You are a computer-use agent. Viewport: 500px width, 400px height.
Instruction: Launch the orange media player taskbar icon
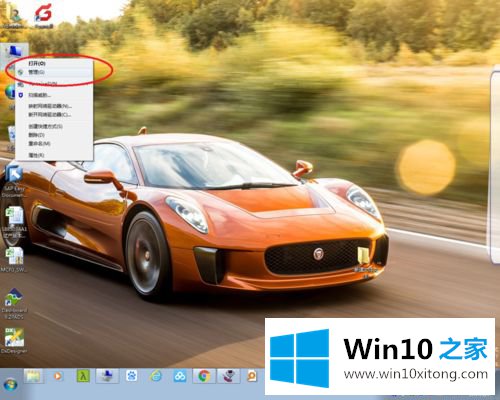(x=58, y=376)
